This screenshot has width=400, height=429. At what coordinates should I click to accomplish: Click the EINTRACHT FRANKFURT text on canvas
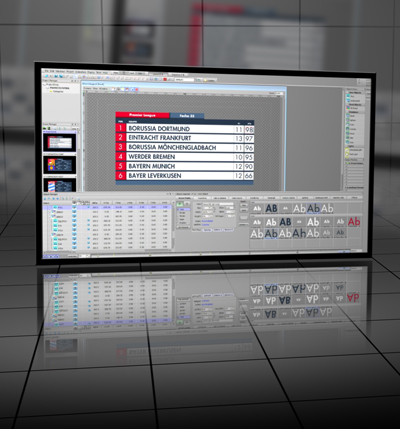(x=160, y=138)
